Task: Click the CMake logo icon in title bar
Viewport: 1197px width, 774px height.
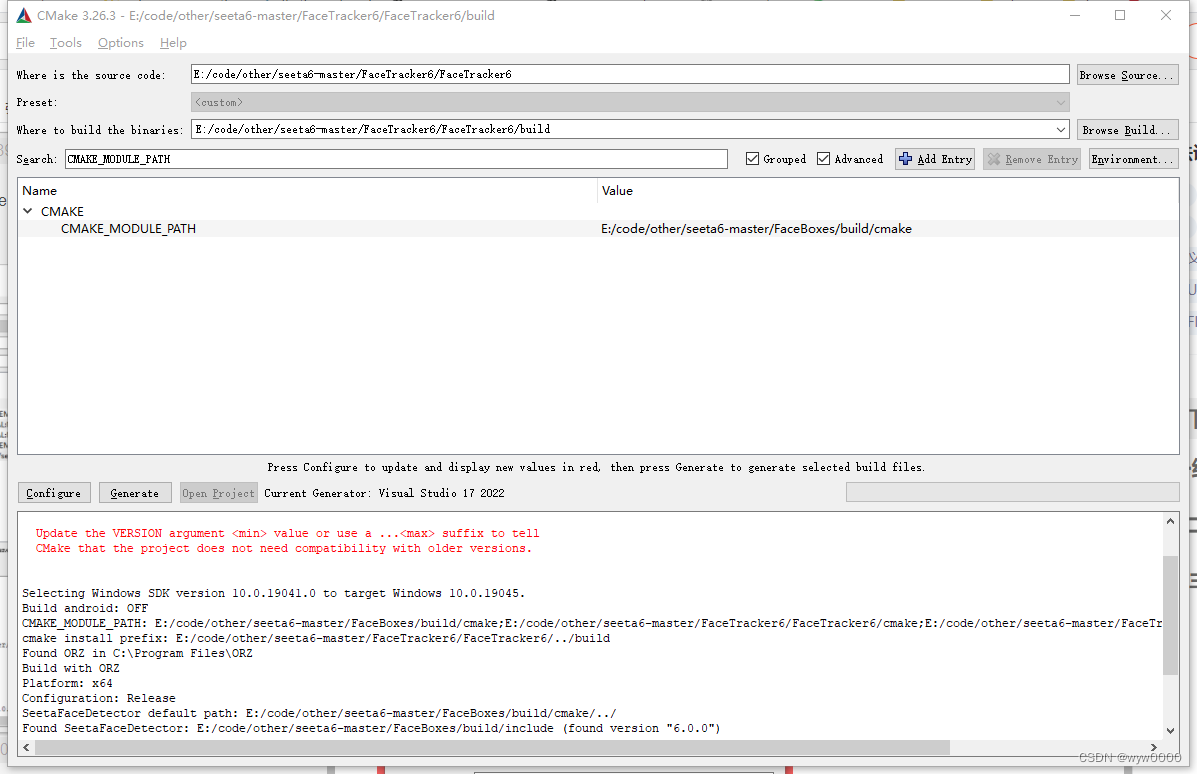Action: (x=24, y=15)
